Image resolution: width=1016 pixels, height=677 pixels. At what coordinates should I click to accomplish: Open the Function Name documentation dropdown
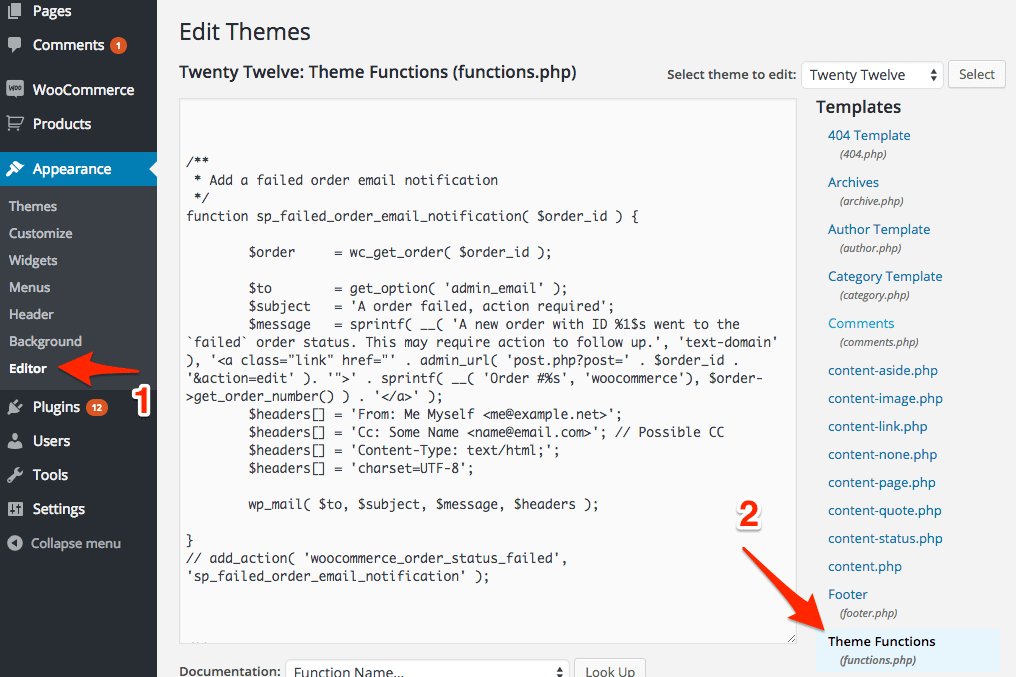pyautogui.click(x=427, y=671)
